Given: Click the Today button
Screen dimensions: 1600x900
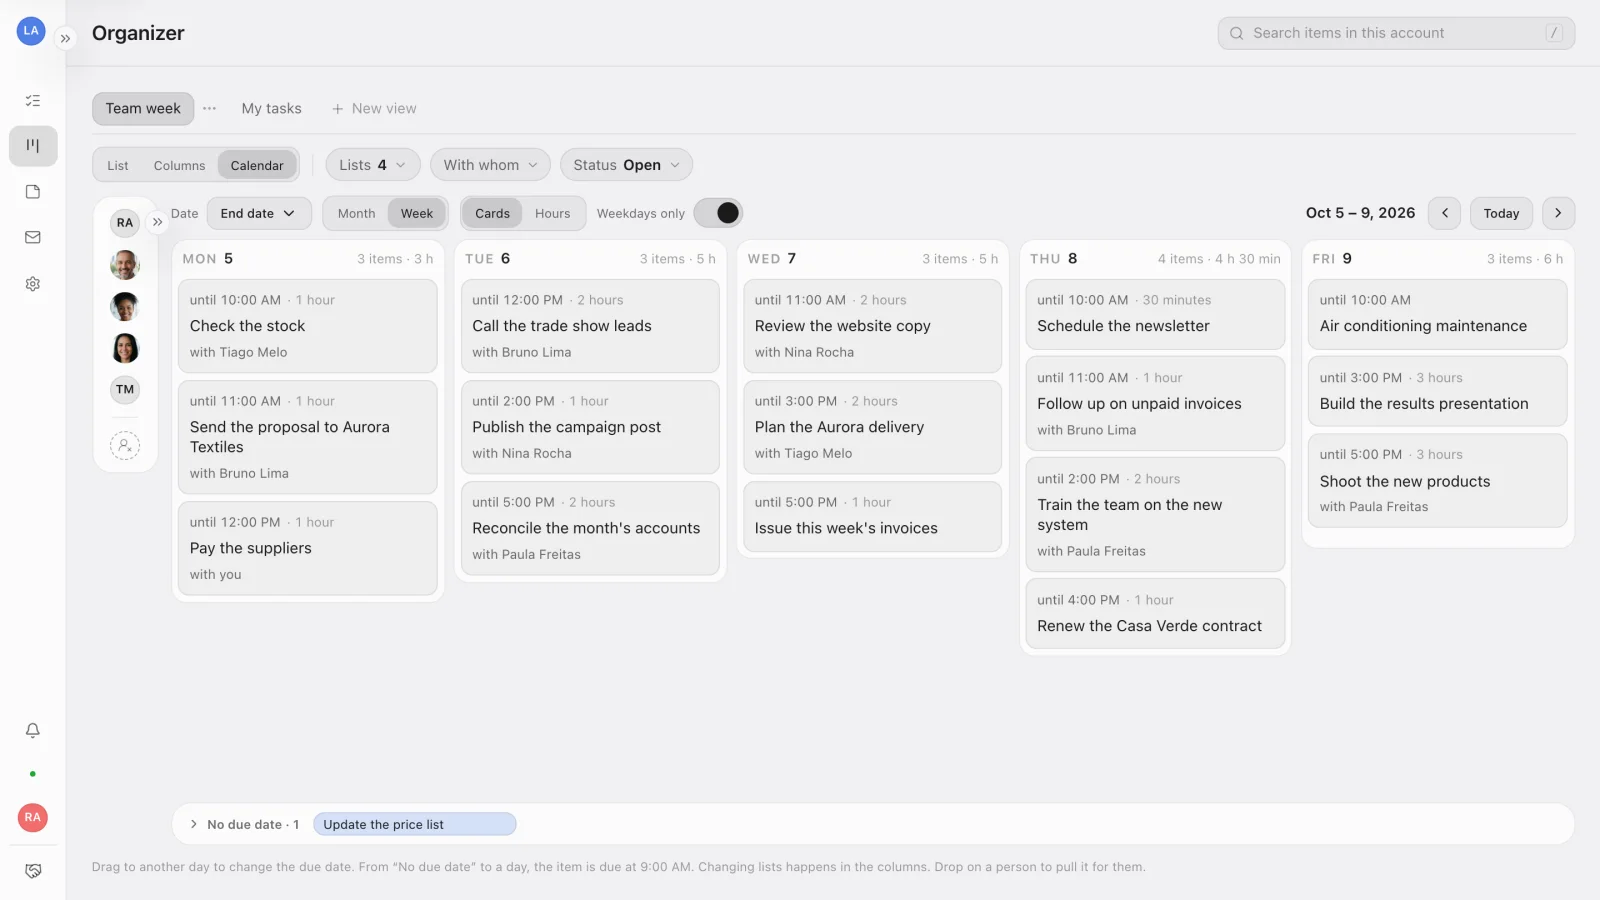Looking at the screenshot, I should pyautogui.click(x=1501, y=213).
